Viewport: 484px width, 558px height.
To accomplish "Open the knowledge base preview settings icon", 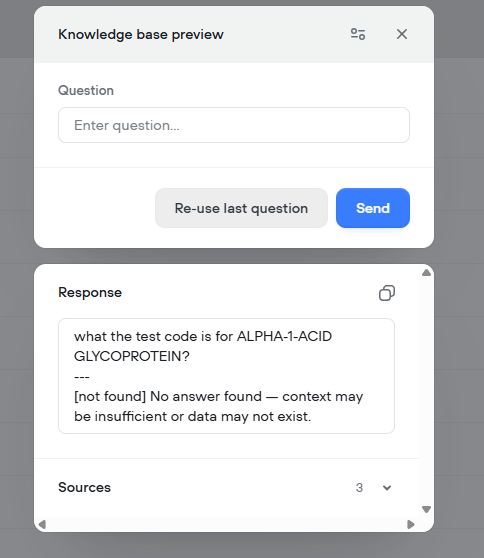I will pos(358,34).
